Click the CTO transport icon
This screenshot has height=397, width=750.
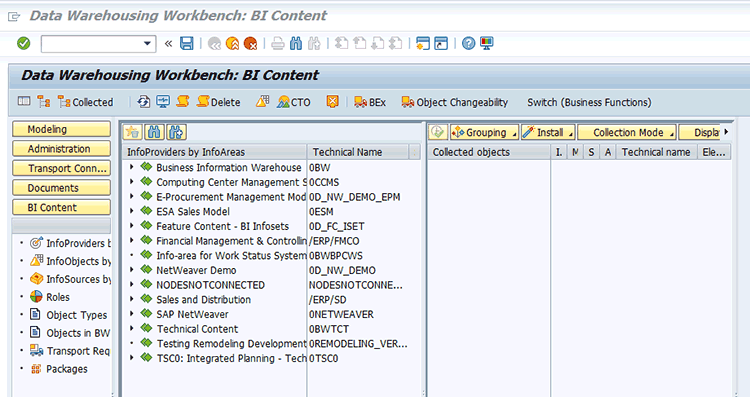[283, 102]
